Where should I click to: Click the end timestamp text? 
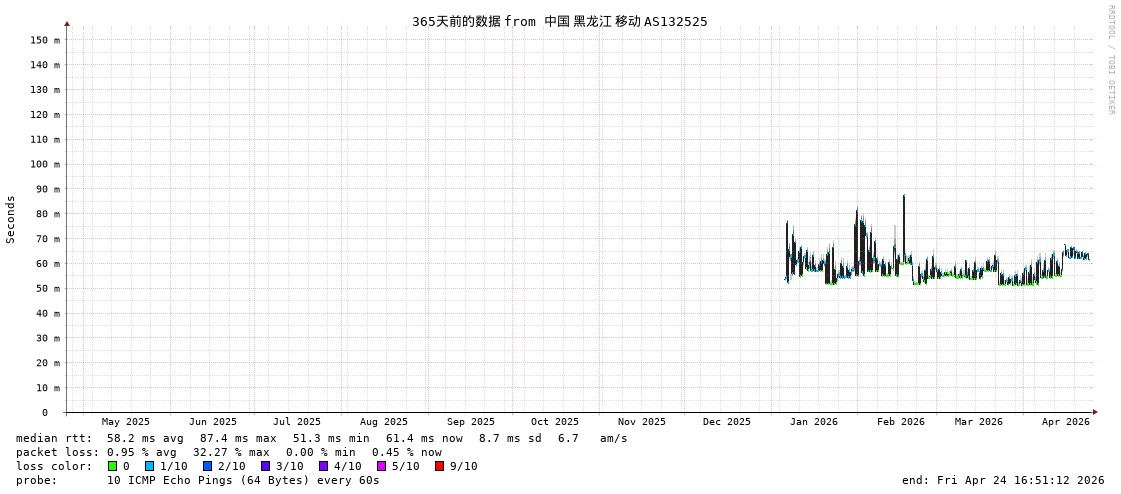(x=1003, y=480)
